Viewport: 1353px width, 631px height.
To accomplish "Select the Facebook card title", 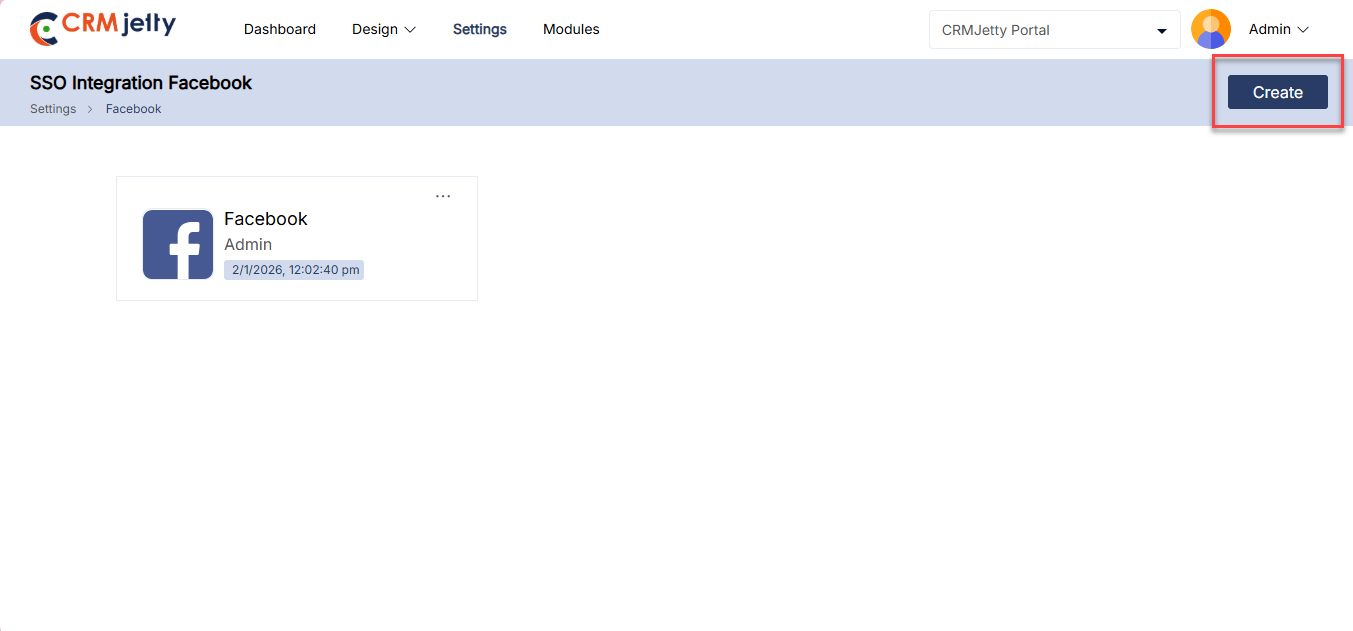I will coord(266,219).
